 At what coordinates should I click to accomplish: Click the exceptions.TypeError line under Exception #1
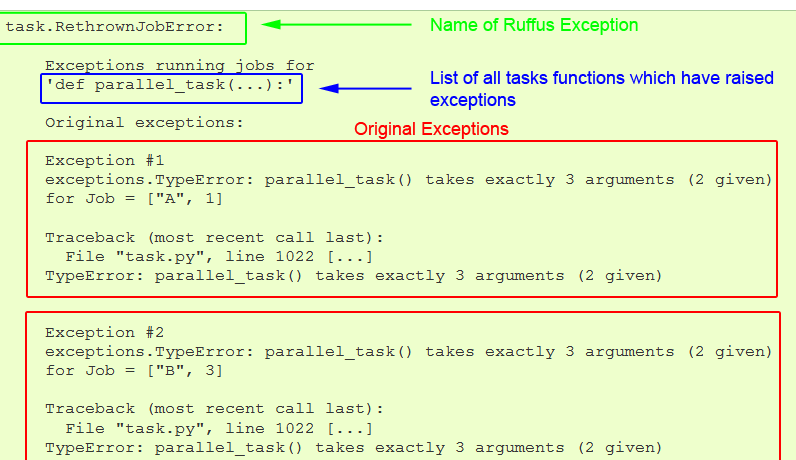pos(408,180)
